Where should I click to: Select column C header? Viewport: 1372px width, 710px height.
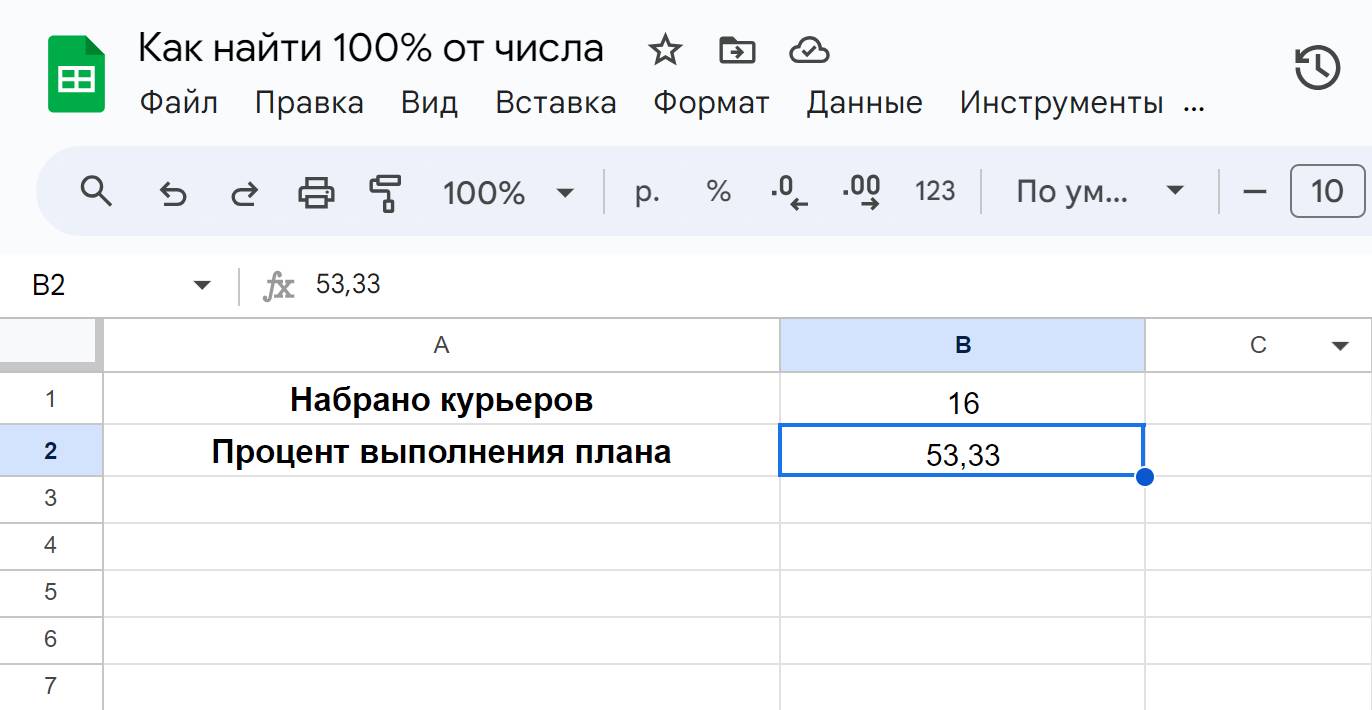[x=1258, y=346]
